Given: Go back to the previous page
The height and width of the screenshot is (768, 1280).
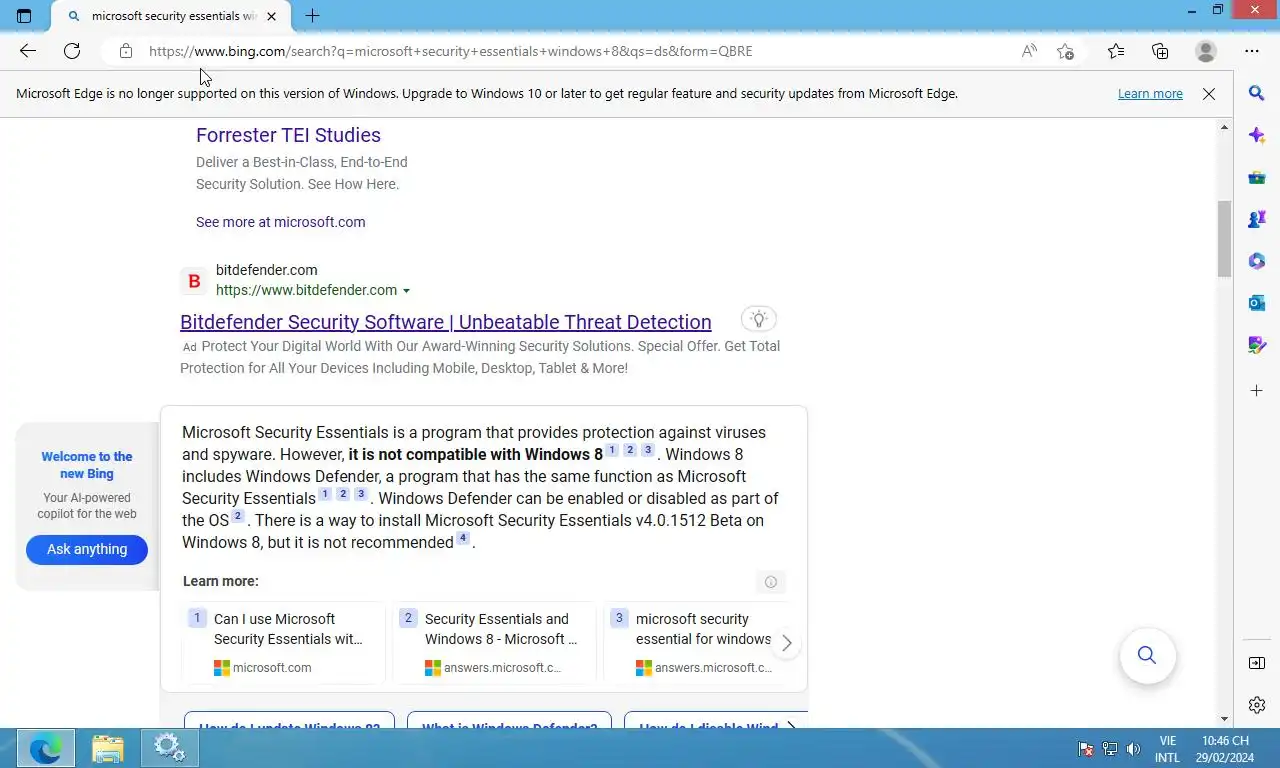Looking at the screenshot, I should coord(27,51).
